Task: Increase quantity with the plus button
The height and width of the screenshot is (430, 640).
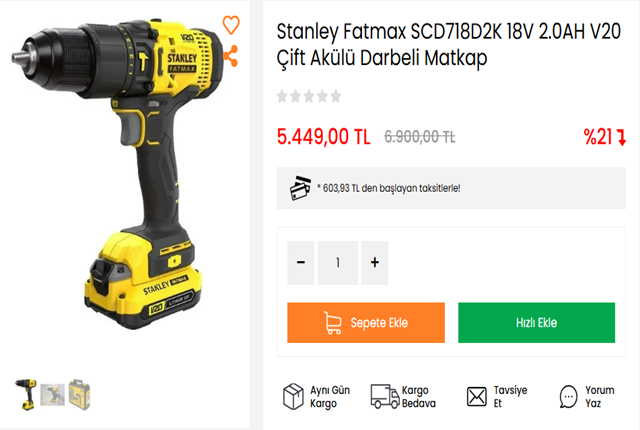Action: [375, 262]
